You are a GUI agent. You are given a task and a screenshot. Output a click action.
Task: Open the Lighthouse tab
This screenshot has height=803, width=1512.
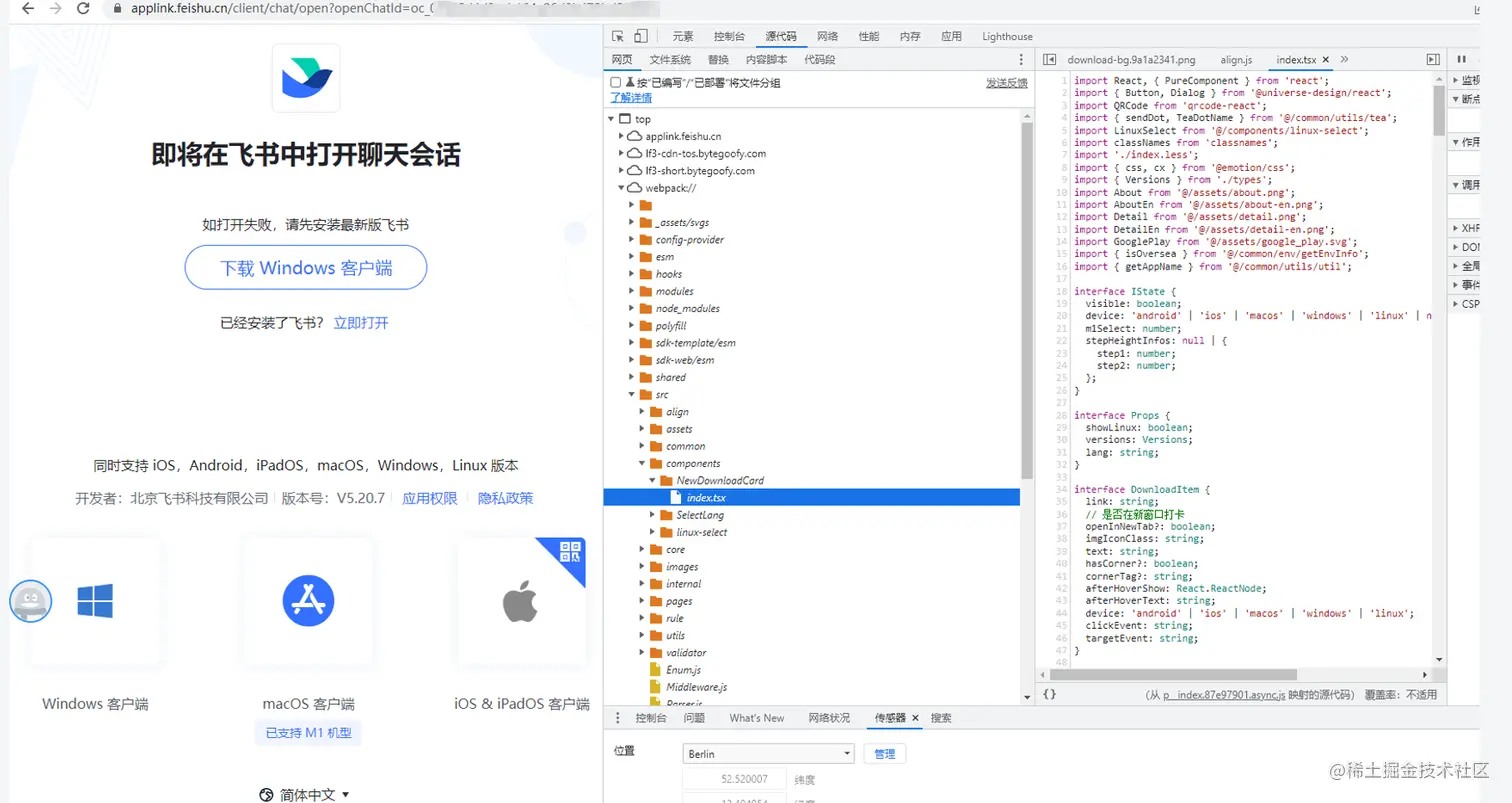click(x=1007, y=37)
